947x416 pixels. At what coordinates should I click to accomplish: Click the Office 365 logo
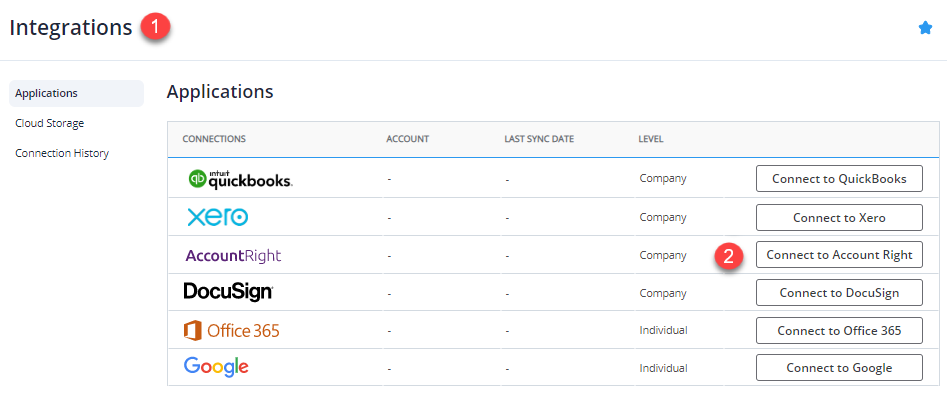coord(231,331)
